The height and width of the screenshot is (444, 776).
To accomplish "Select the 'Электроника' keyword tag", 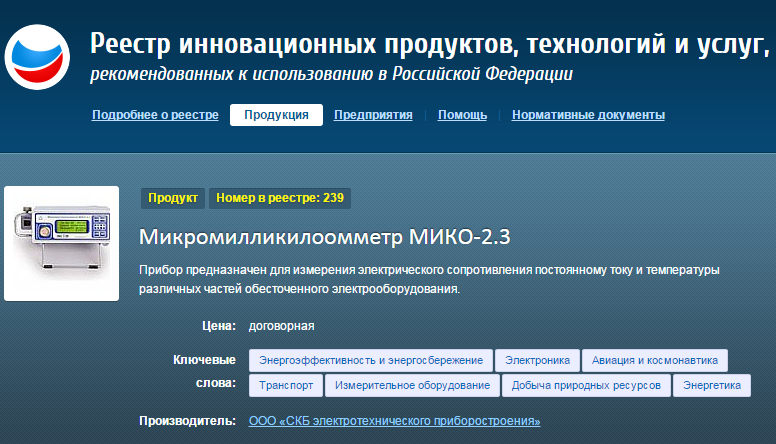I will [x=537, y=360].
